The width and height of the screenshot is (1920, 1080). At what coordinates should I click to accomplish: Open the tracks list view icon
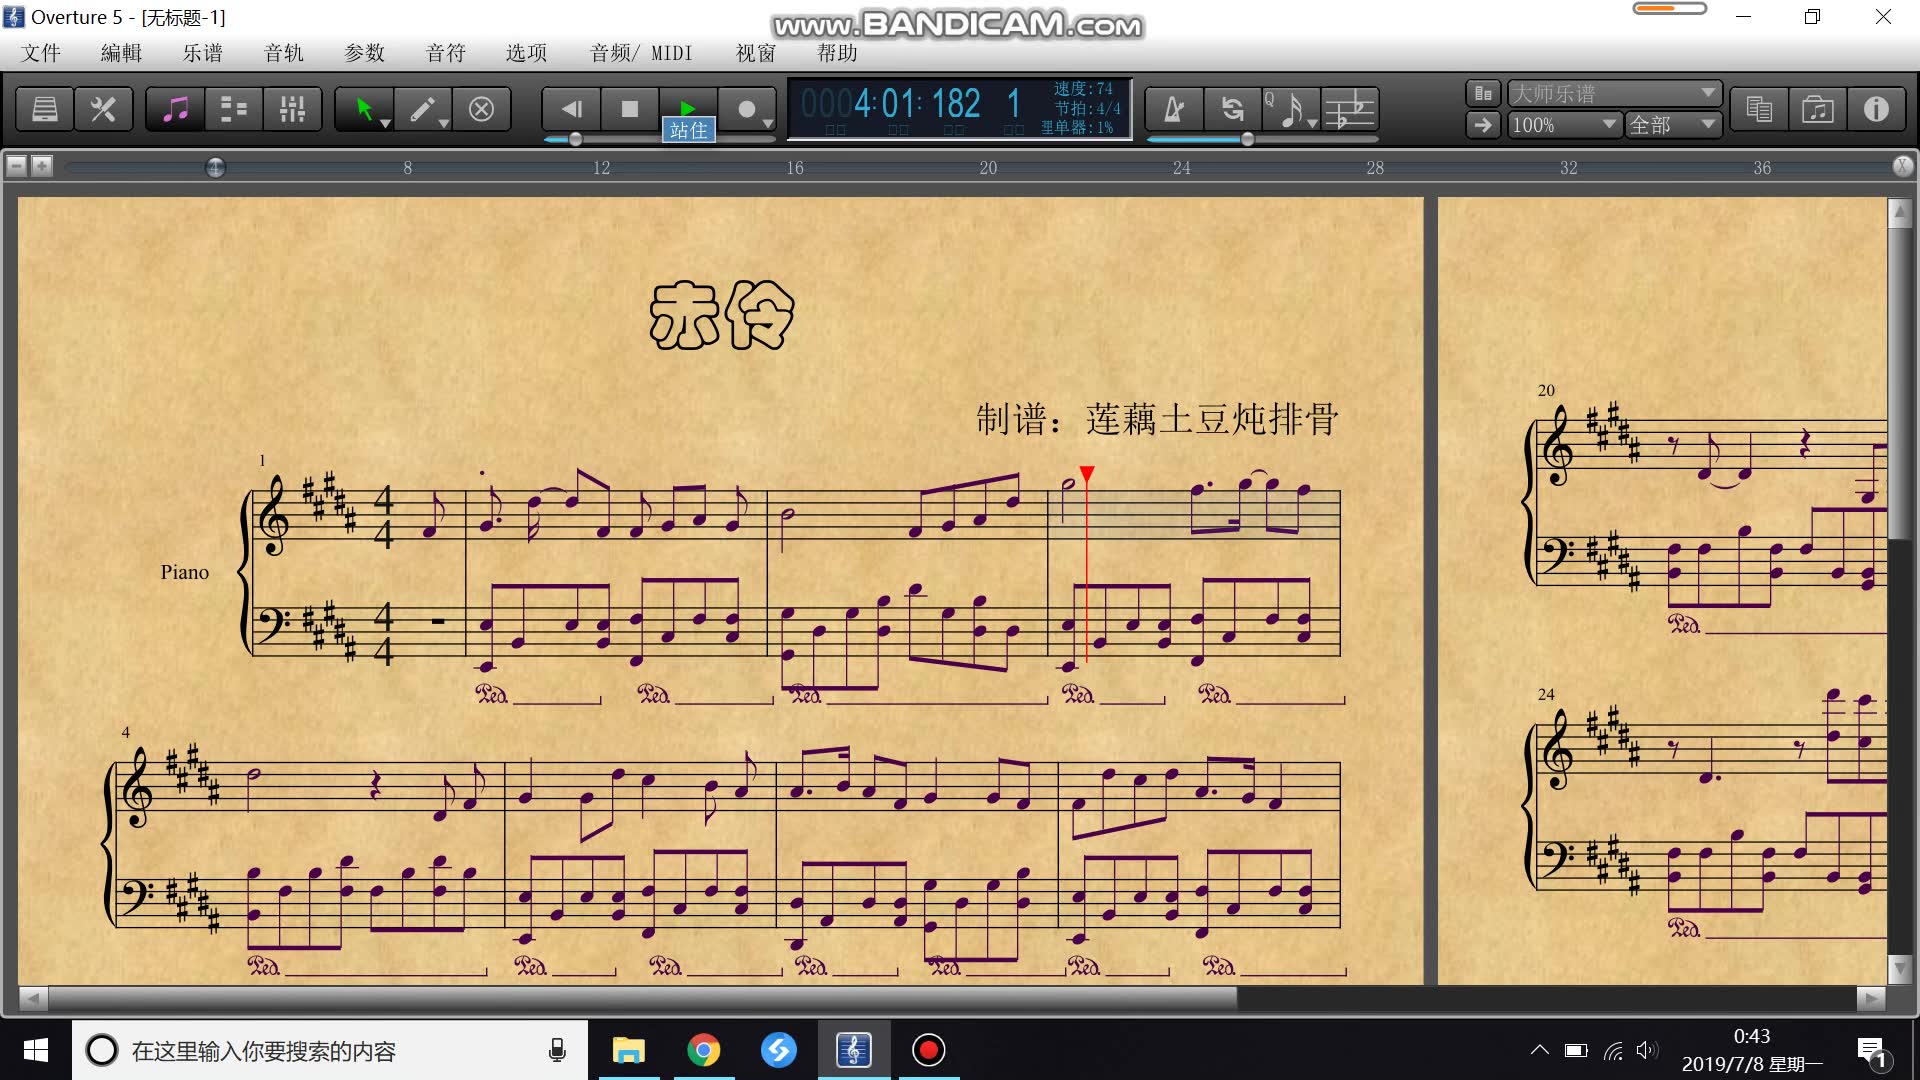coord(234,109)
